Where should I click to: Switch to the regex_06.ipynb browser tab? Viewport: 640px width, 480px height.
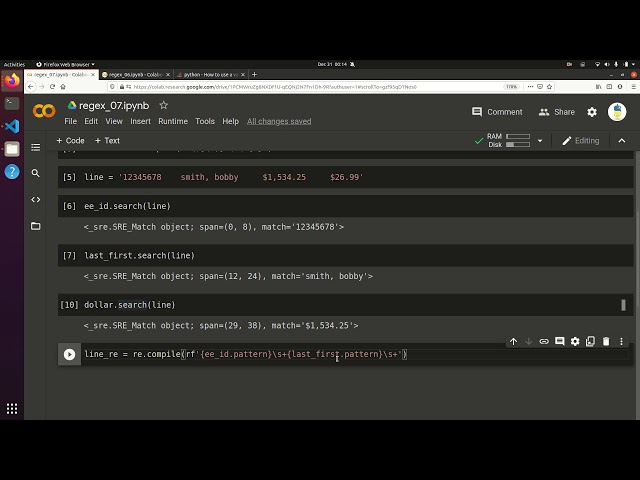(x=136, y=75)
